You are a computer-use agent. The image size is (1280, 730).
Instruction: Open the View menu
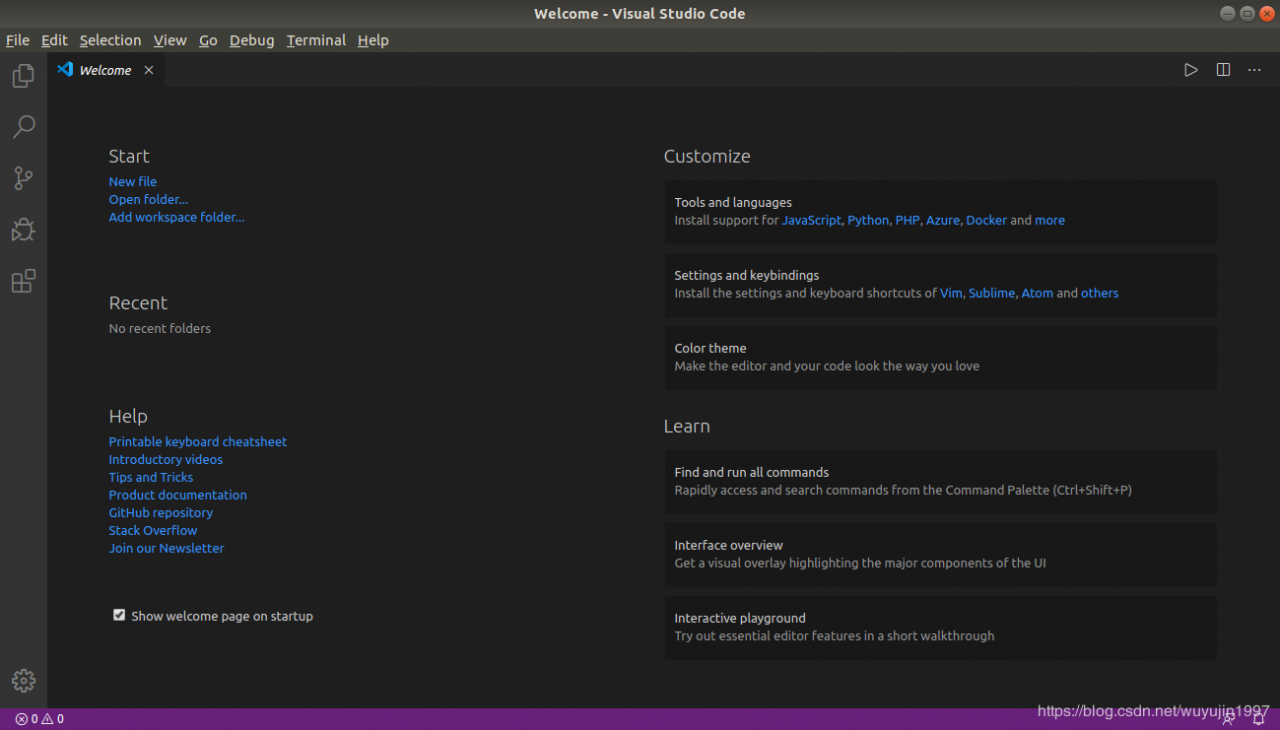coord(170,40)
